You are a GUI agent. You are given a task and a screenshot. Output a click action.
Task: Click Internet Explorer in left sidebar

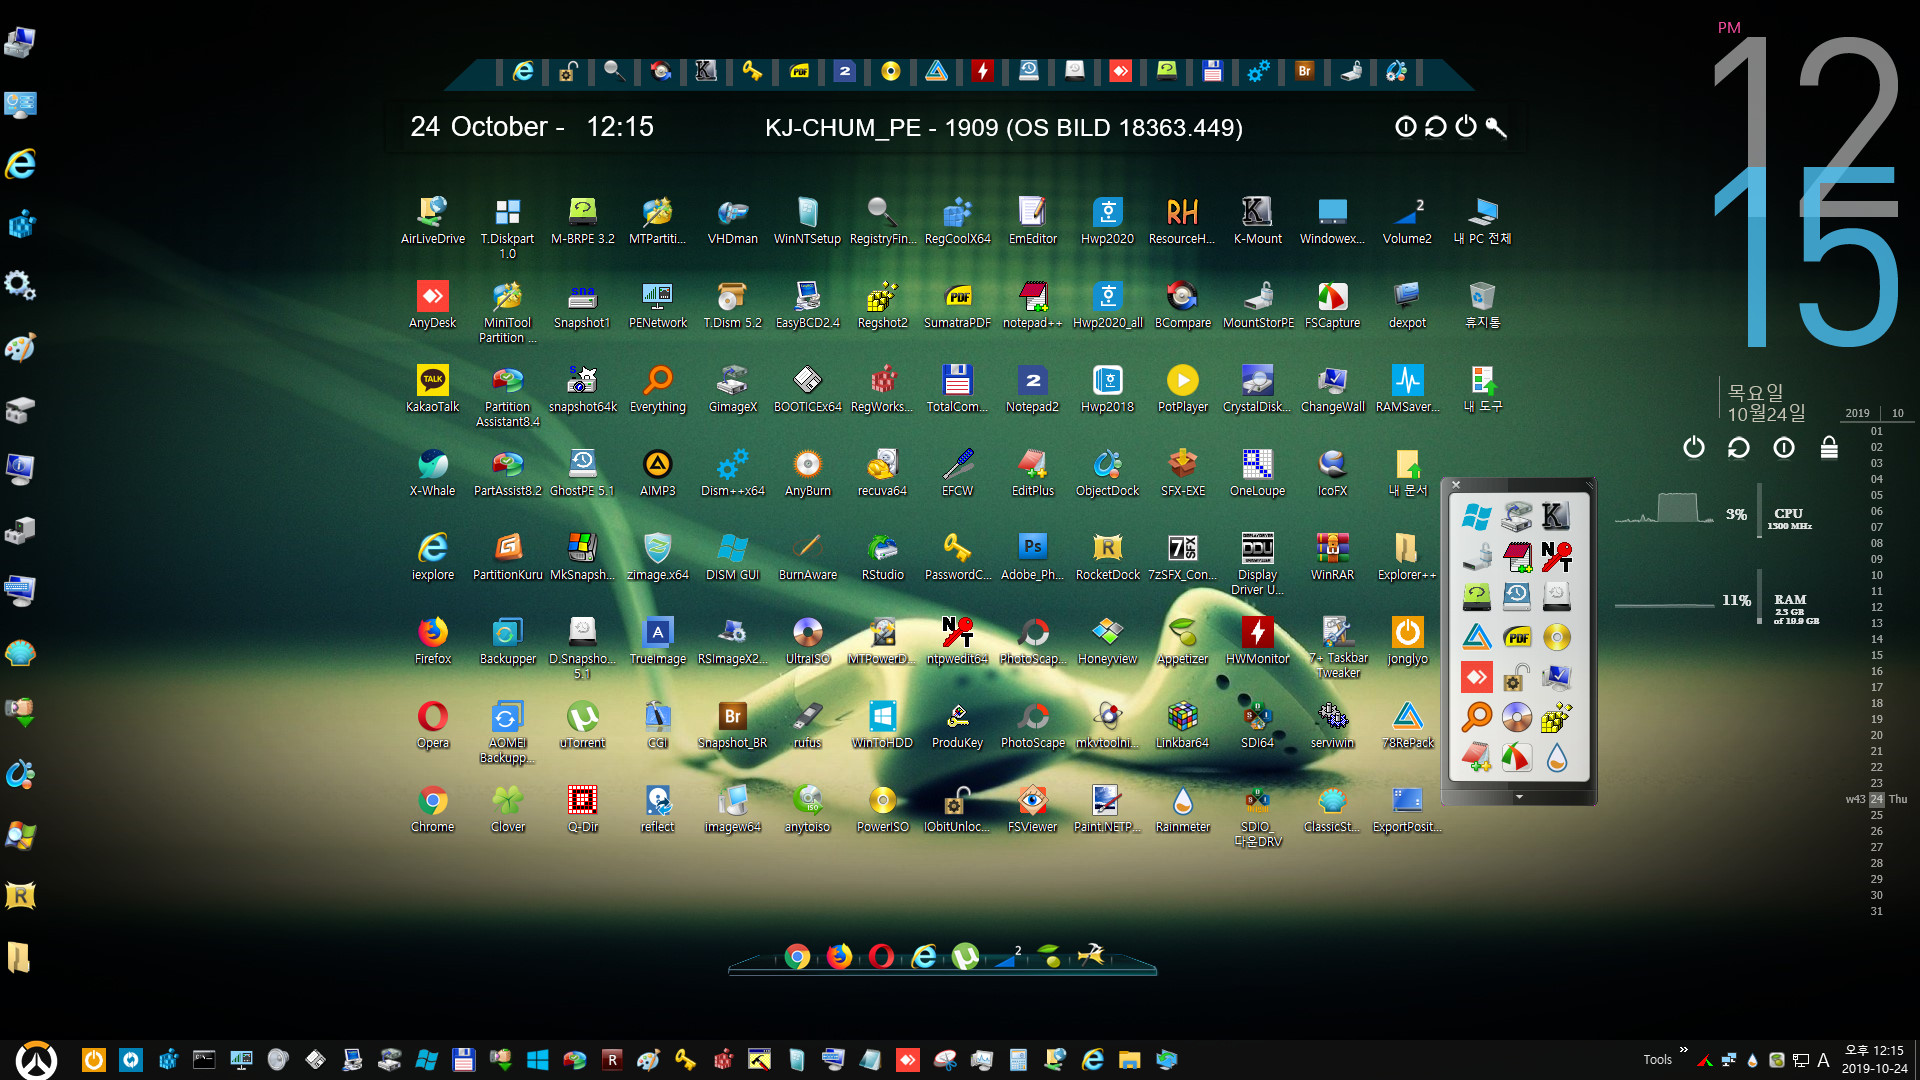(21, 164)
